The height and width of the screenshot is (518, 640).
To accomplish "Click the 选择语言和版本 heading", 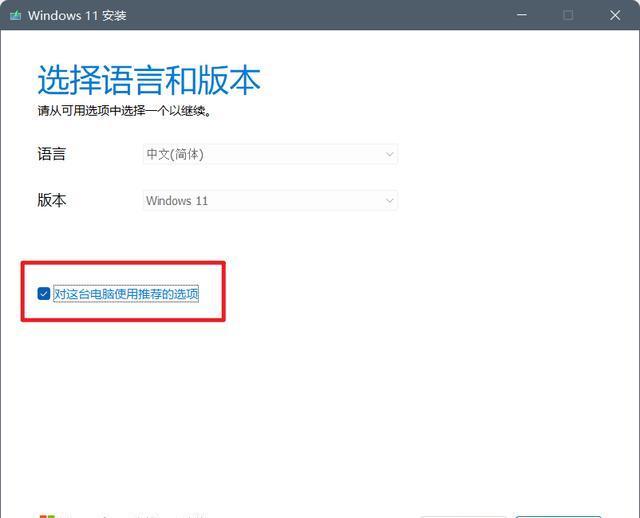I will 149,80.
